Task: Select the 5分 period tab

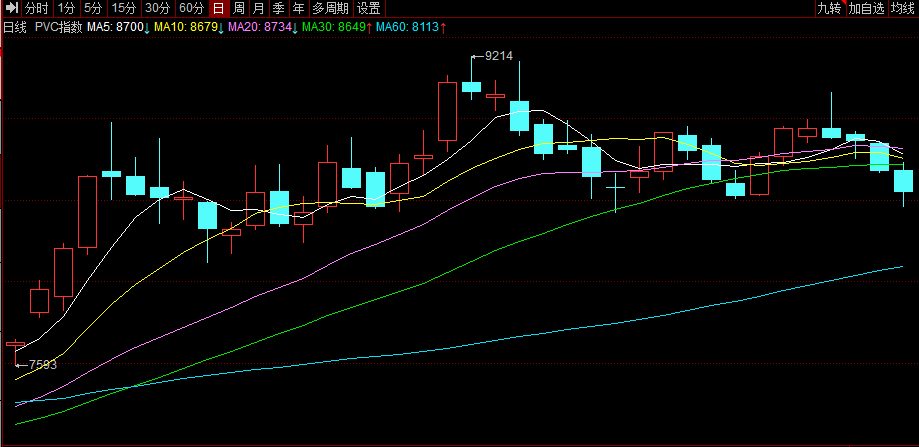Action: [93, 8]
